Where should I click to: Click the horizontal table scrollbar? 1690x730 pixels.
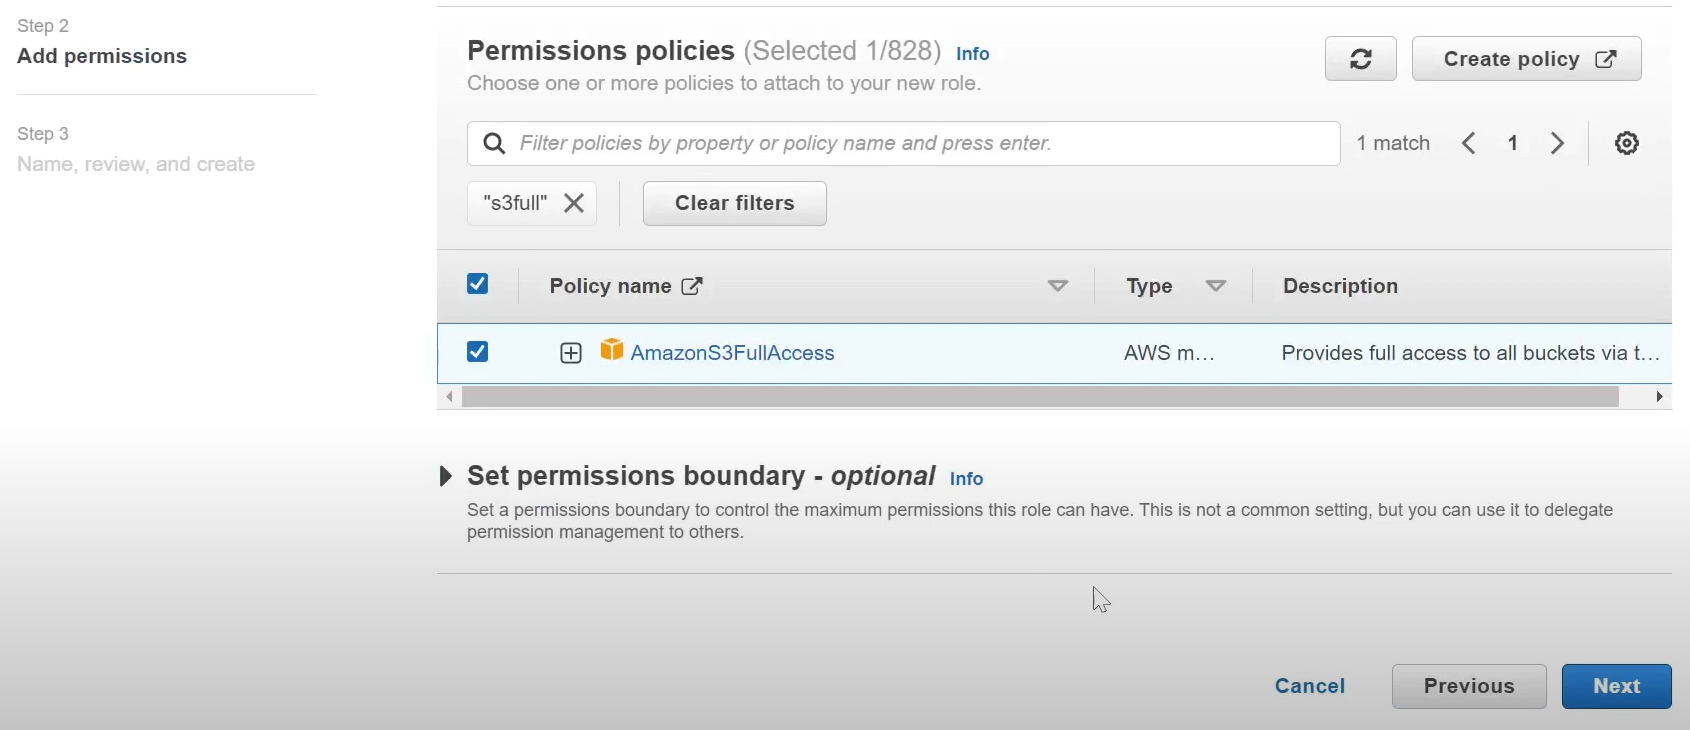point(1040,397)
